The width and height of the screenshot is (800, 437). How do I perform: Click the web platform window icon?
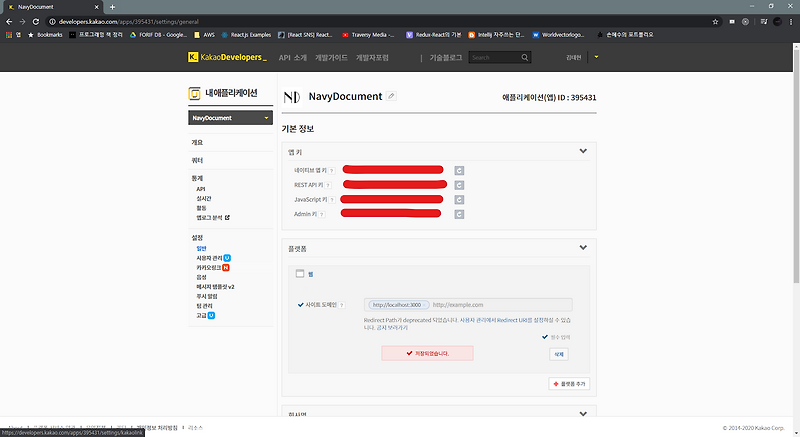[x=300, y=274]
